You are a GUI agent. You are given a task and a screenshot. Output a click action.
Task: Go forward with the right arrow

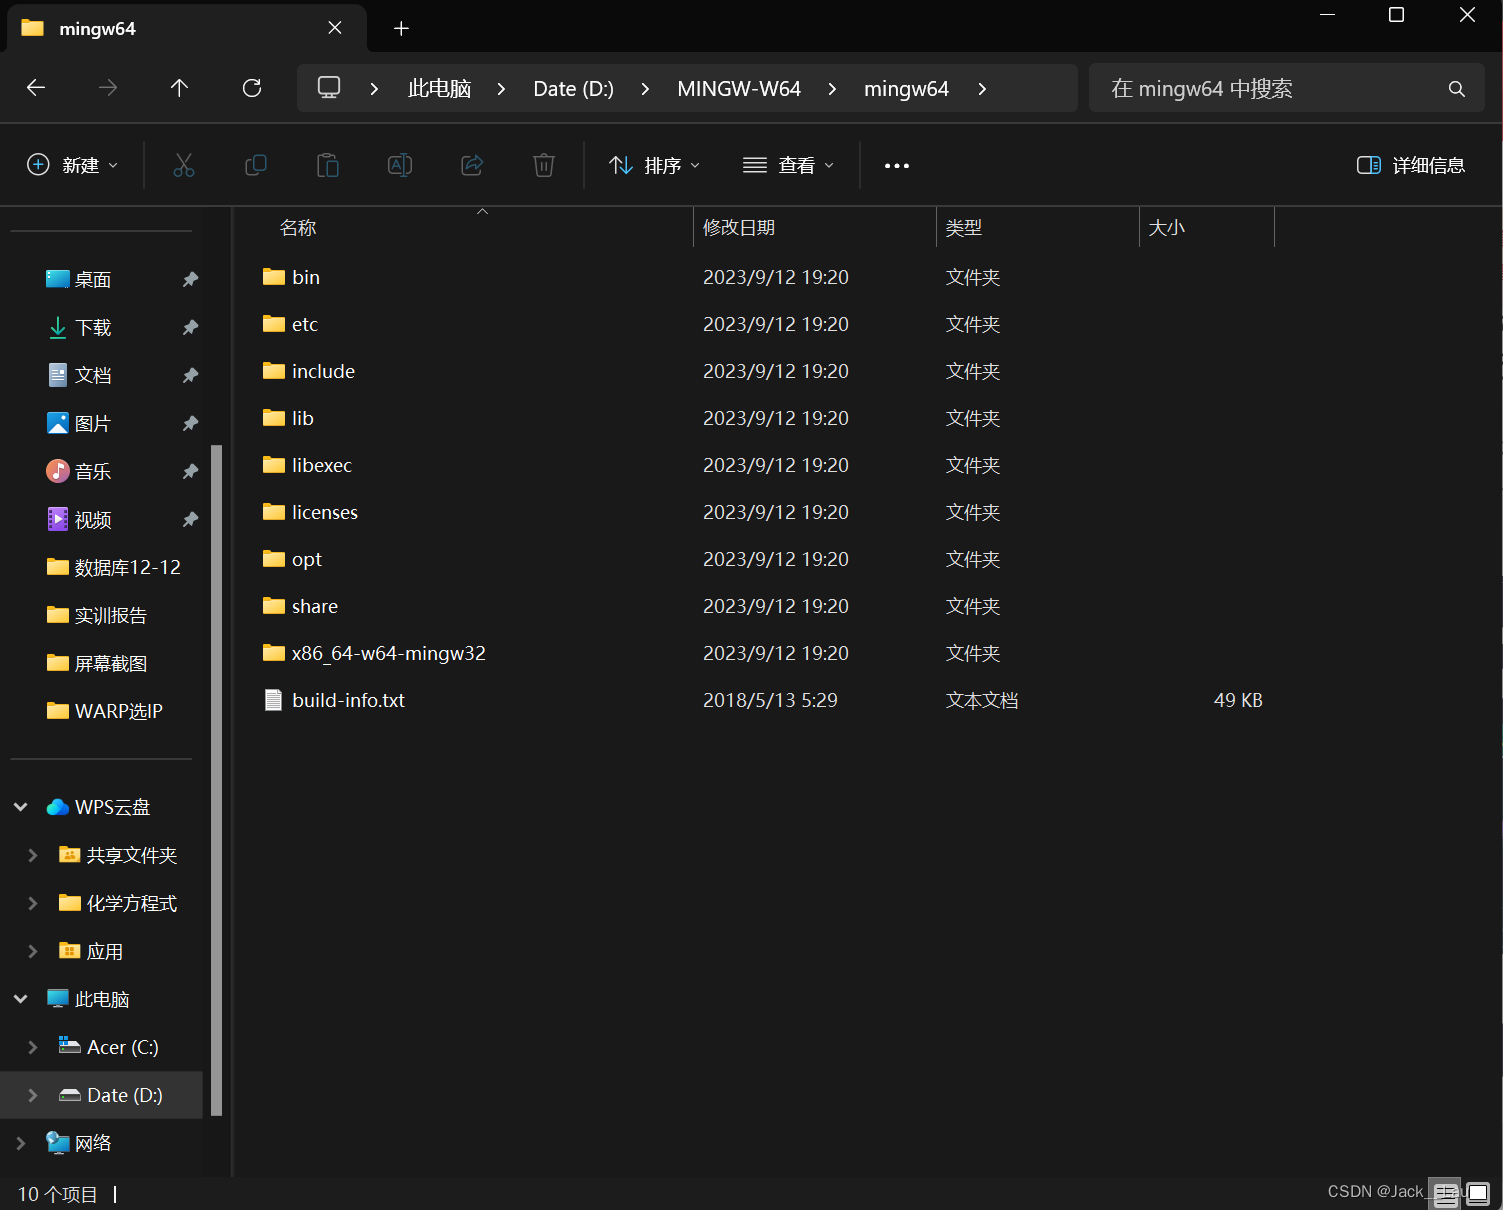click(108, 88)
